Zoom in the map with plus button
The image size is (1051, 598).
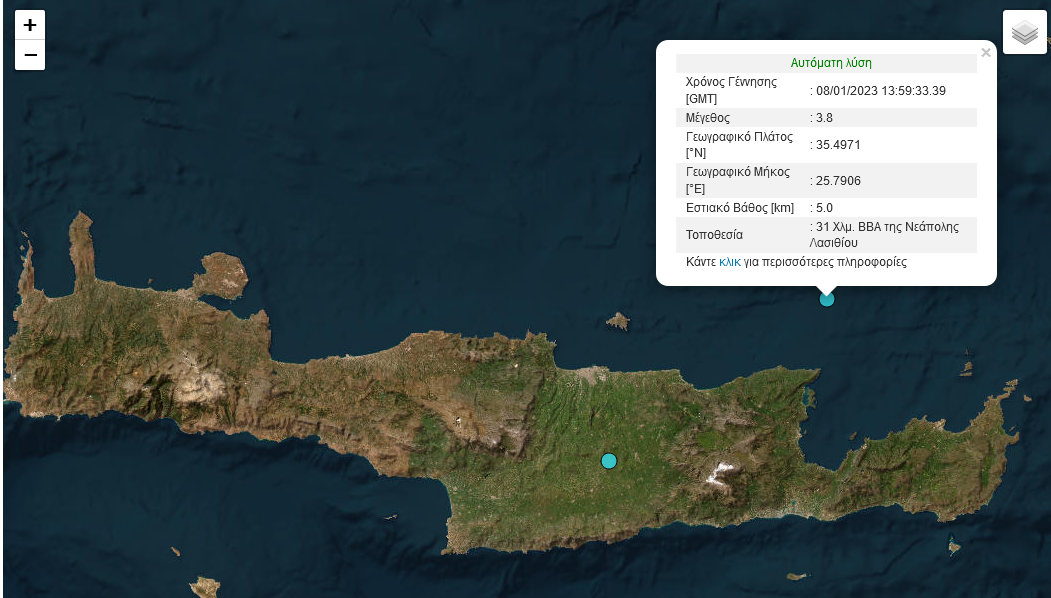(30, 26)
